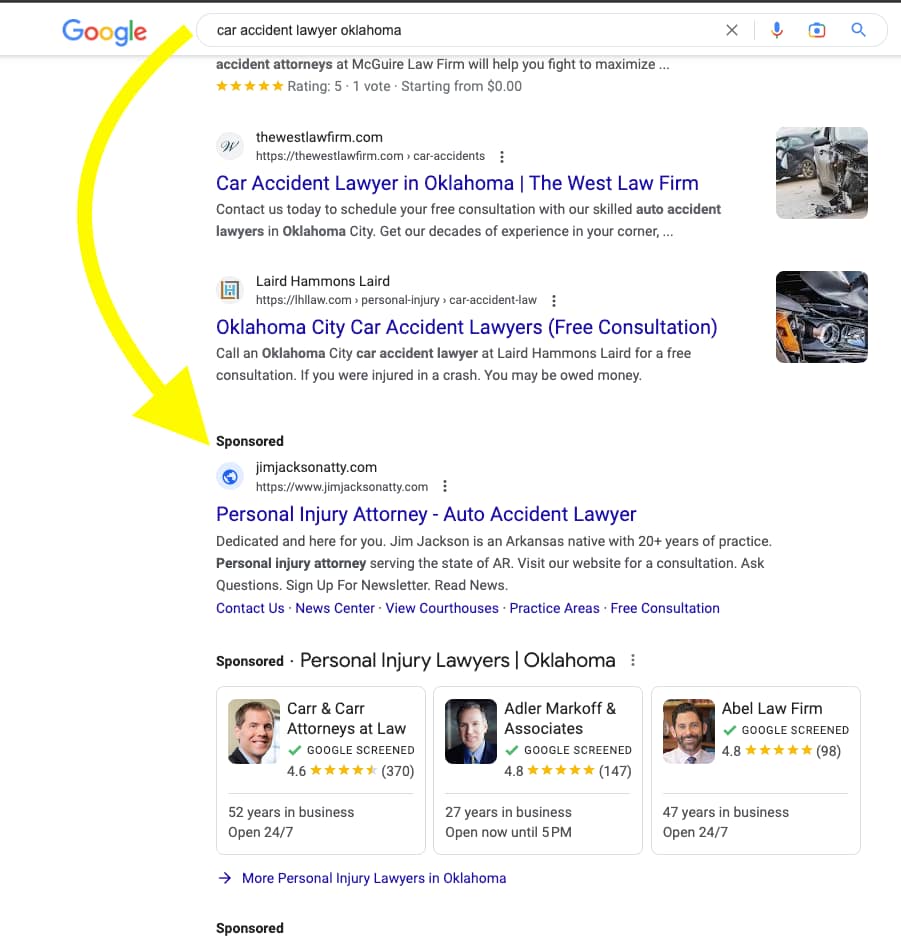The image size is (901, 947).
Task: Click the 4.8 rating with 98 reviews
Action: [781, 751]
